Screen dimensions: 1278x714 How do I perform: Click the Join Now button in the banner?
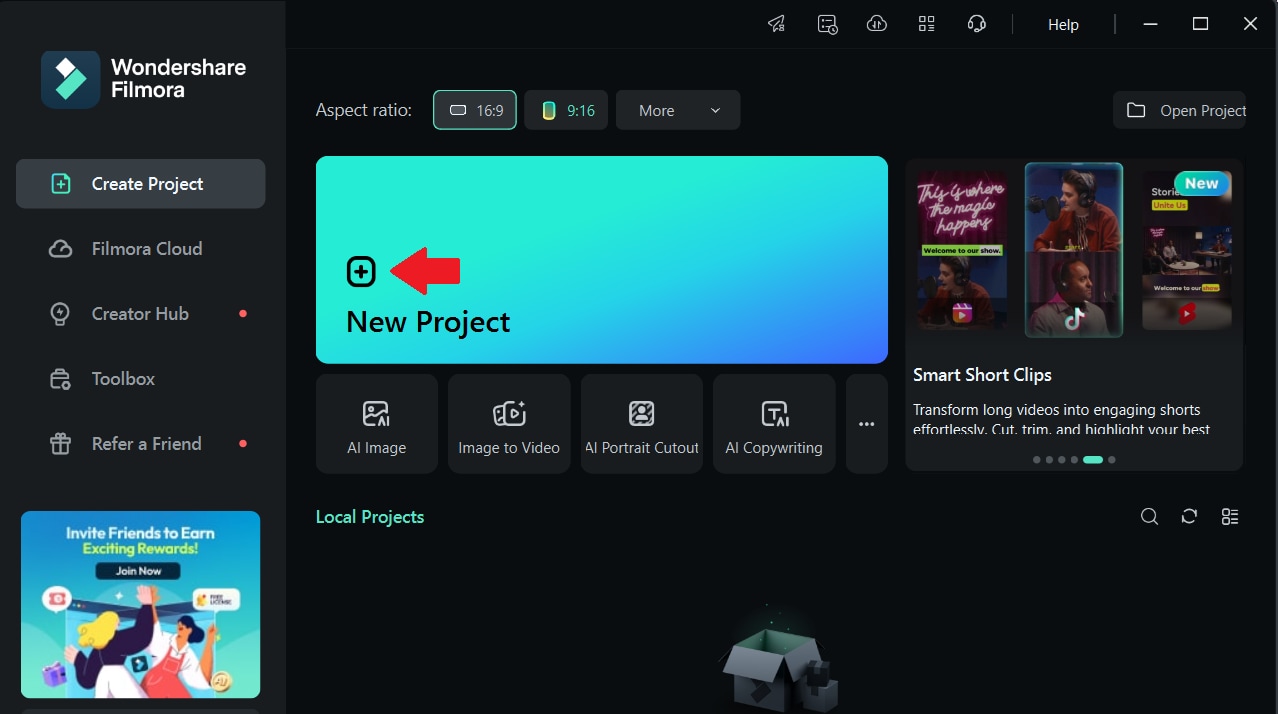pyautogui.click(x=138, y=571)
